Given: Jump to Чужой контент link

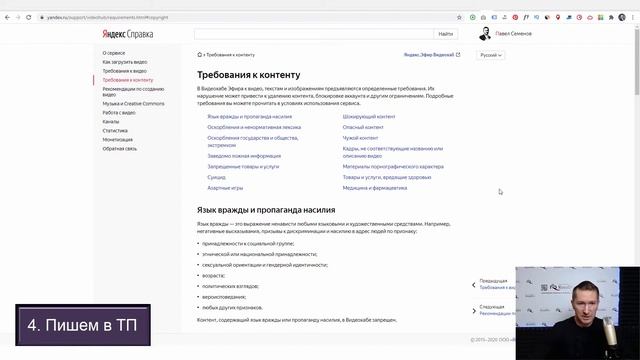Looking at the screenshot, I should coord(360,138).
